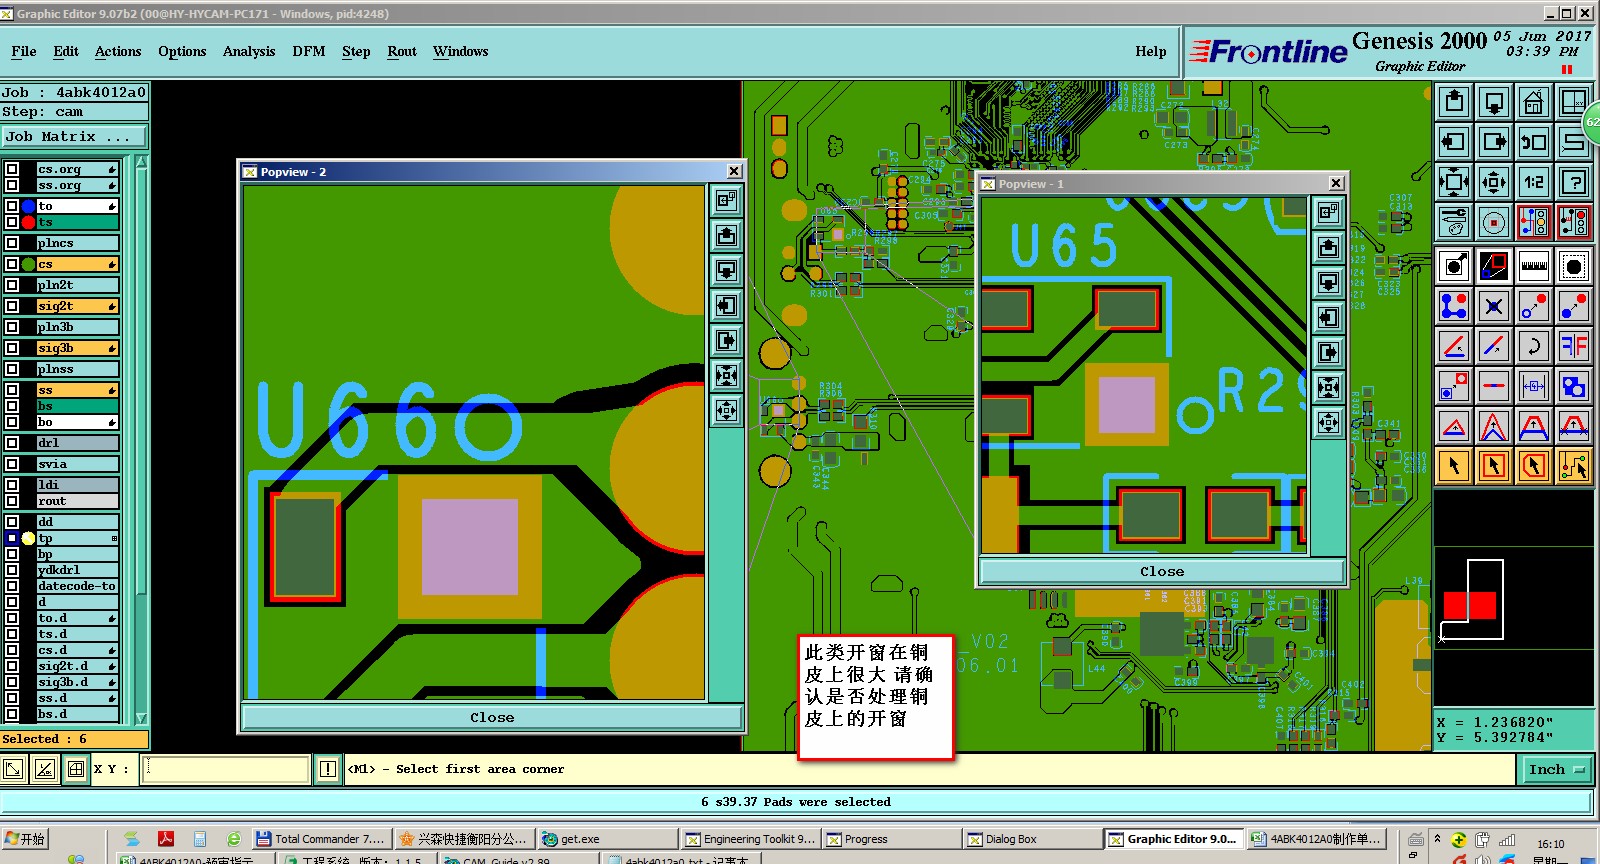Screen dimensions: 1600x864
Task: Toggle checkbox for drl layer
Action: [12, 443]
